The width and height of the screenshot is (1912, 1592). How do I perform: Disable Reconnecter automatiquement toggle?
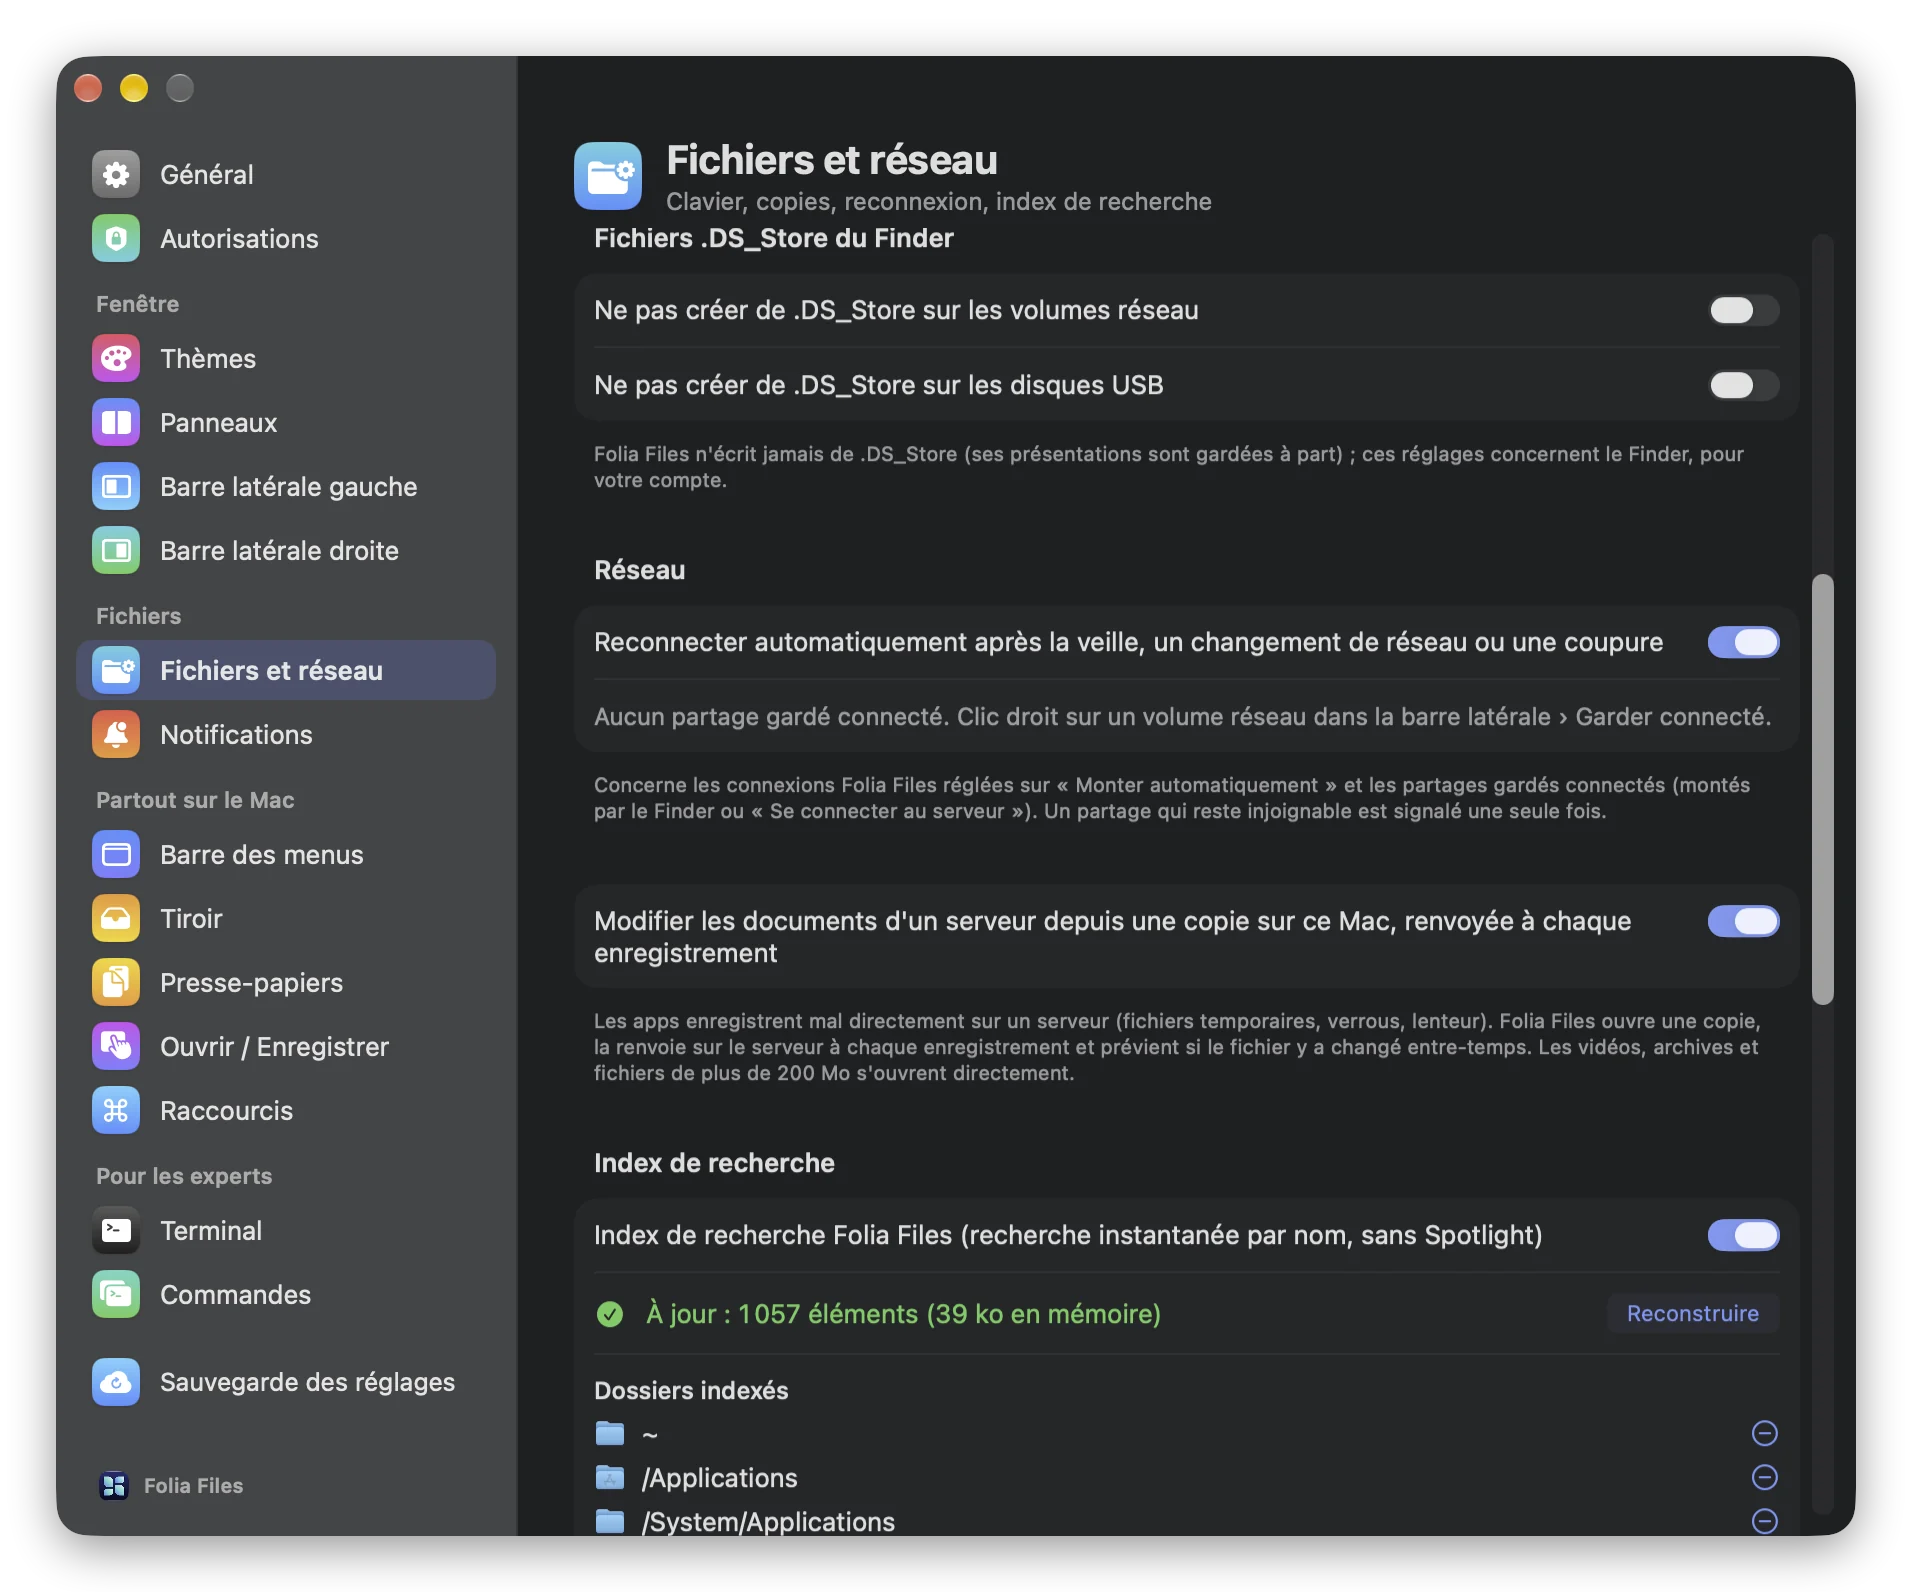(1743, 643)
